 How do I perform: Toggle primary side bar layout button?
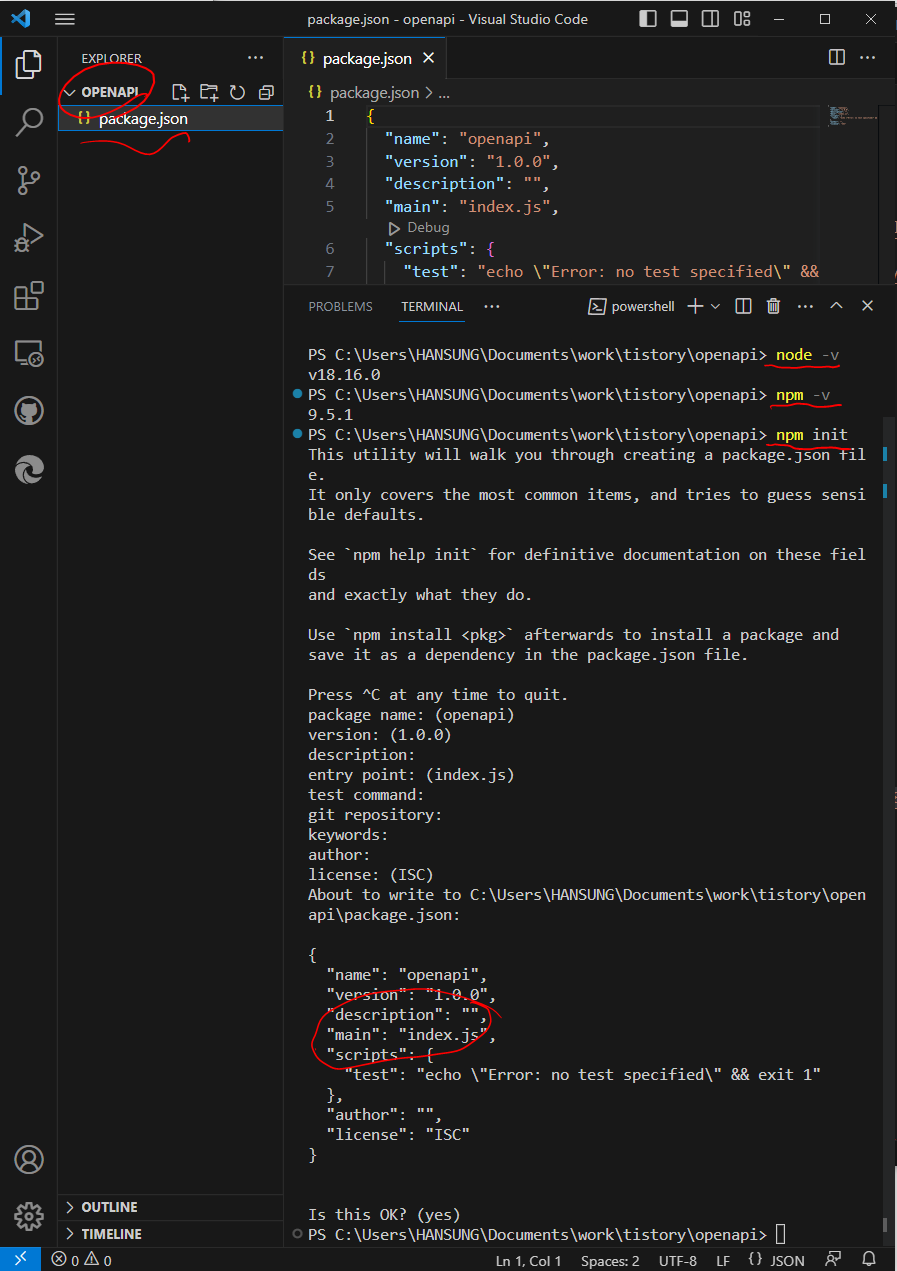pos(648,19)
